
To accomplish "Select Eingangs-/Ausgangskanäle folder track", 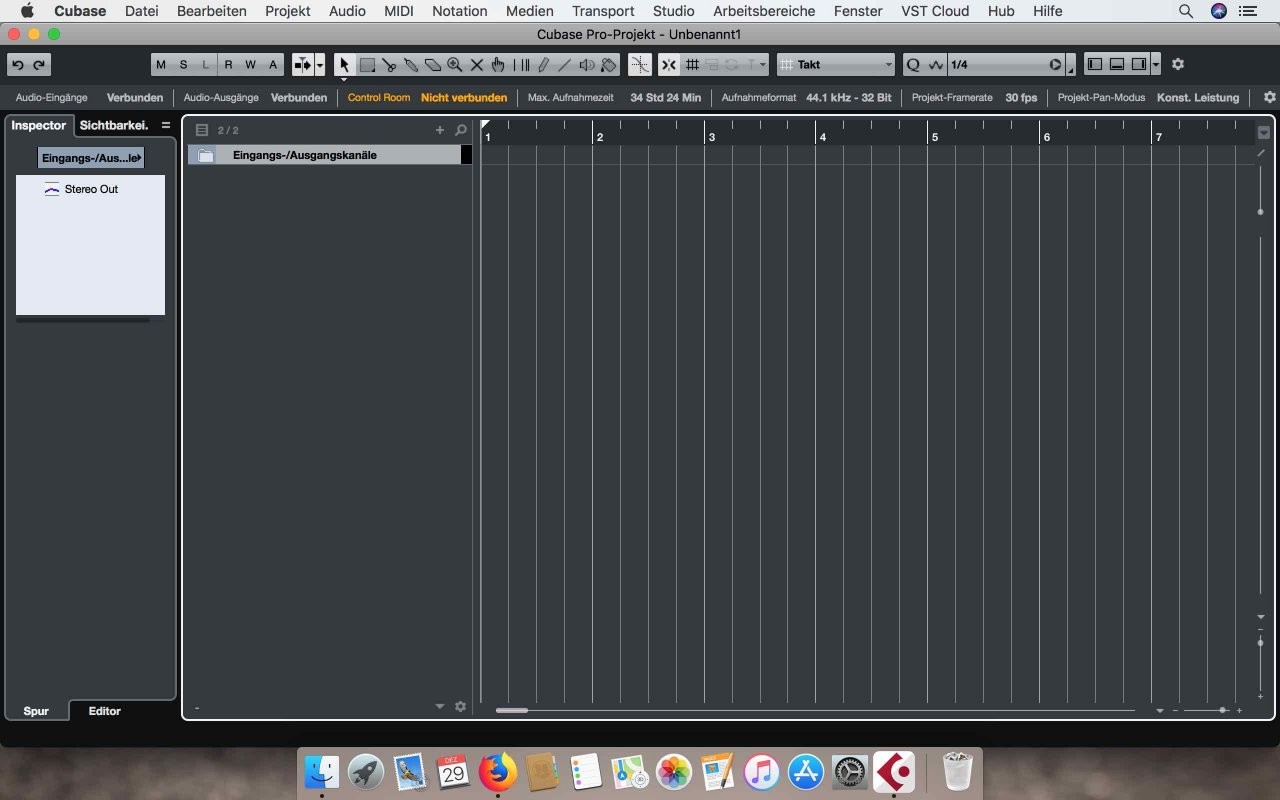I will (x=329, y=155).
